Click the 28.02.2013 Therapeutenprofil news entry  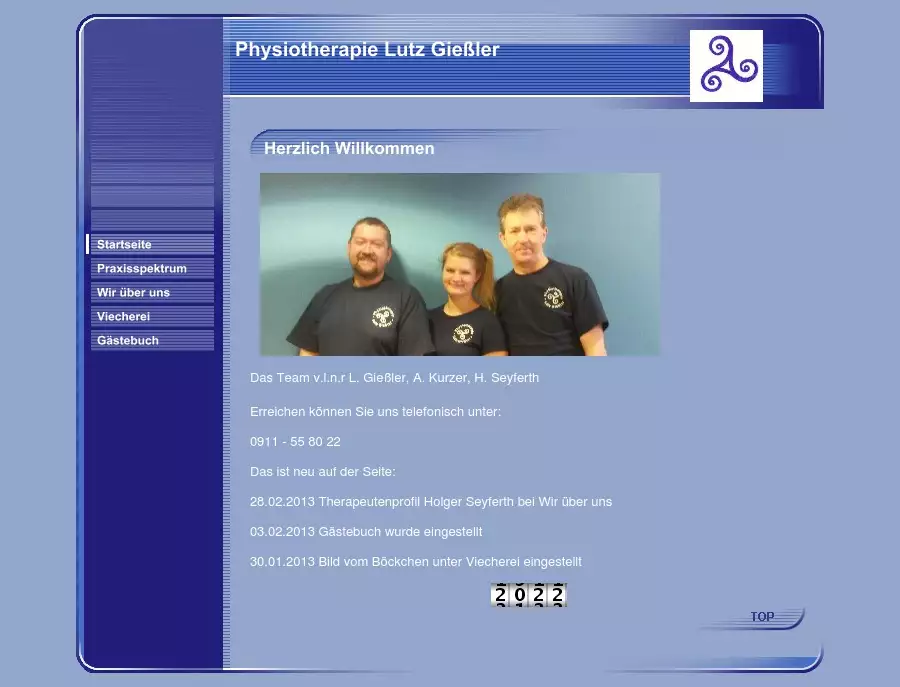point(430,502)
